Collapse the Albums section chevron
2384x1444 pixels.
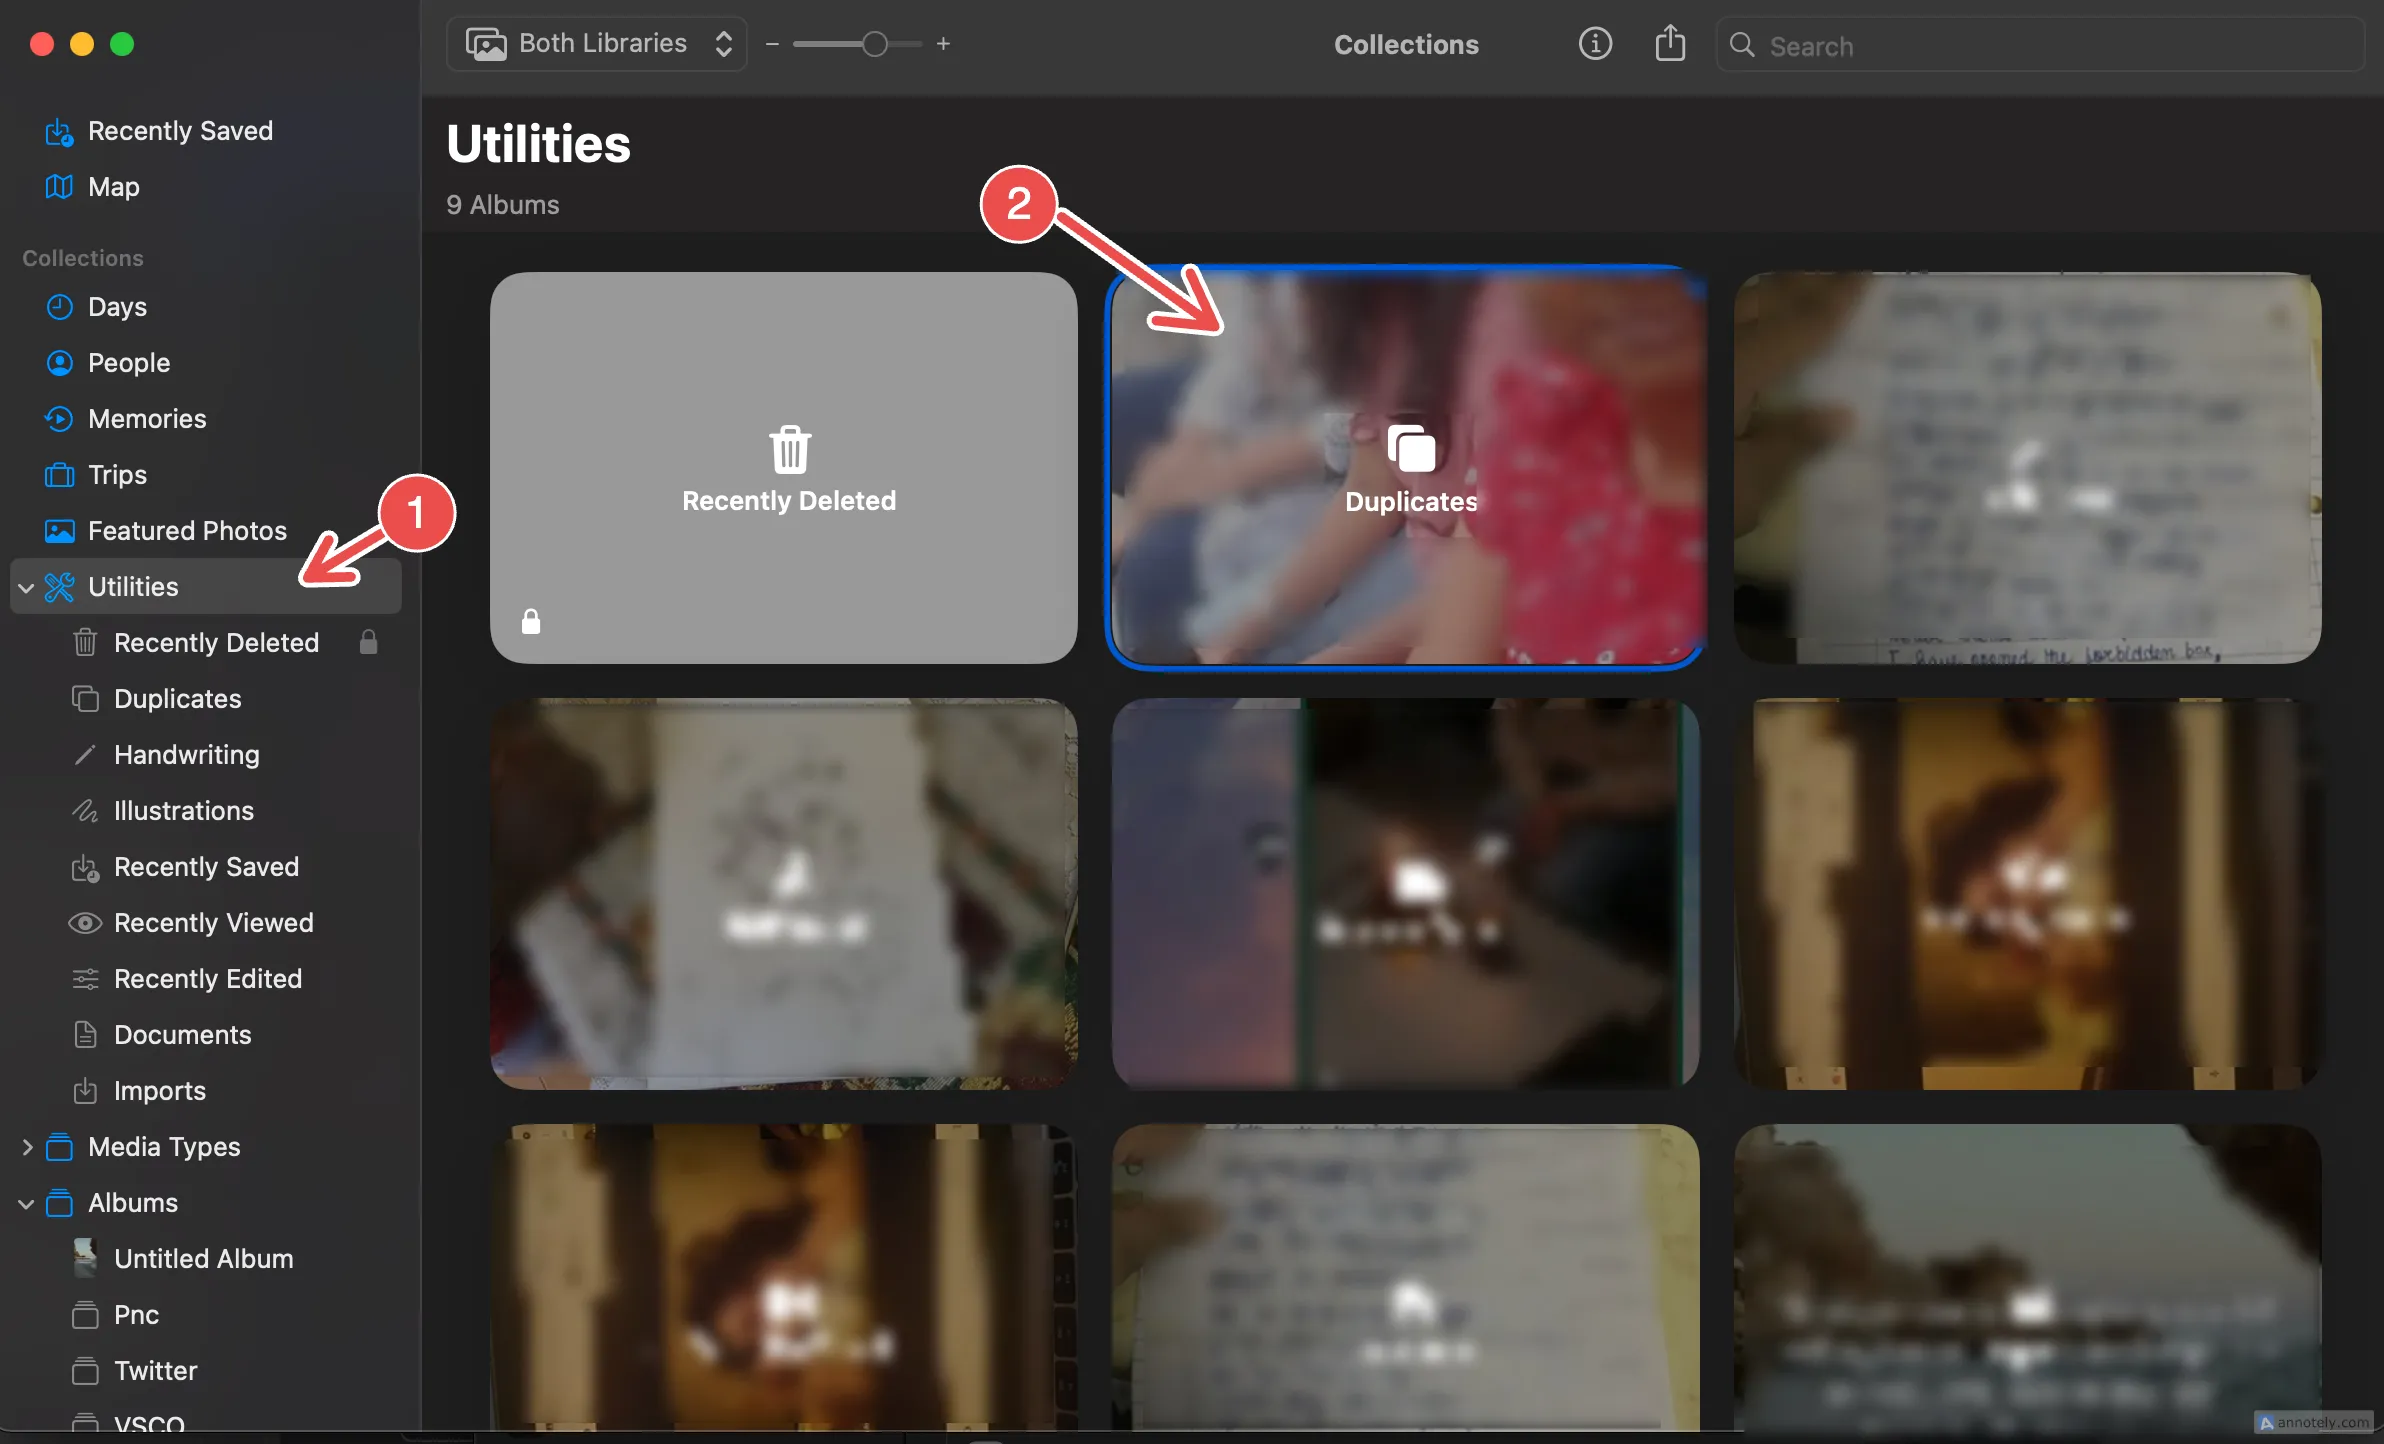26,1203
